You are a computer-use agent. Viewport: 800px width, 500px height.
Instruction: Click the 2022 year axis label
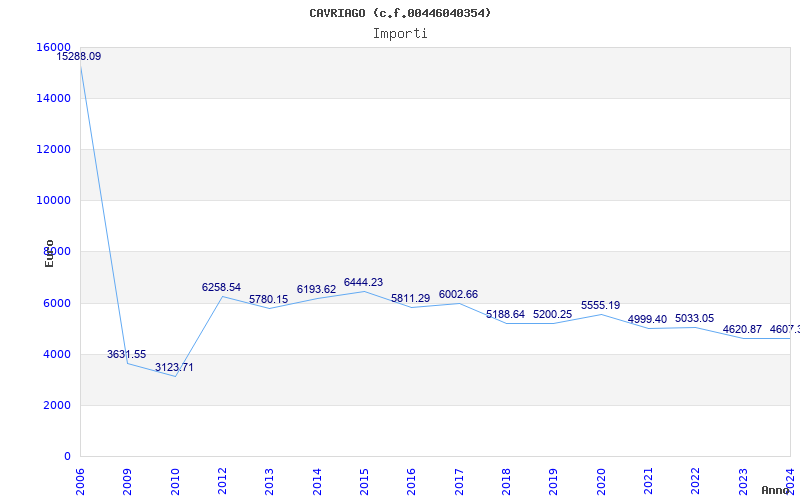pyautogui.click(x=695, y=482)
